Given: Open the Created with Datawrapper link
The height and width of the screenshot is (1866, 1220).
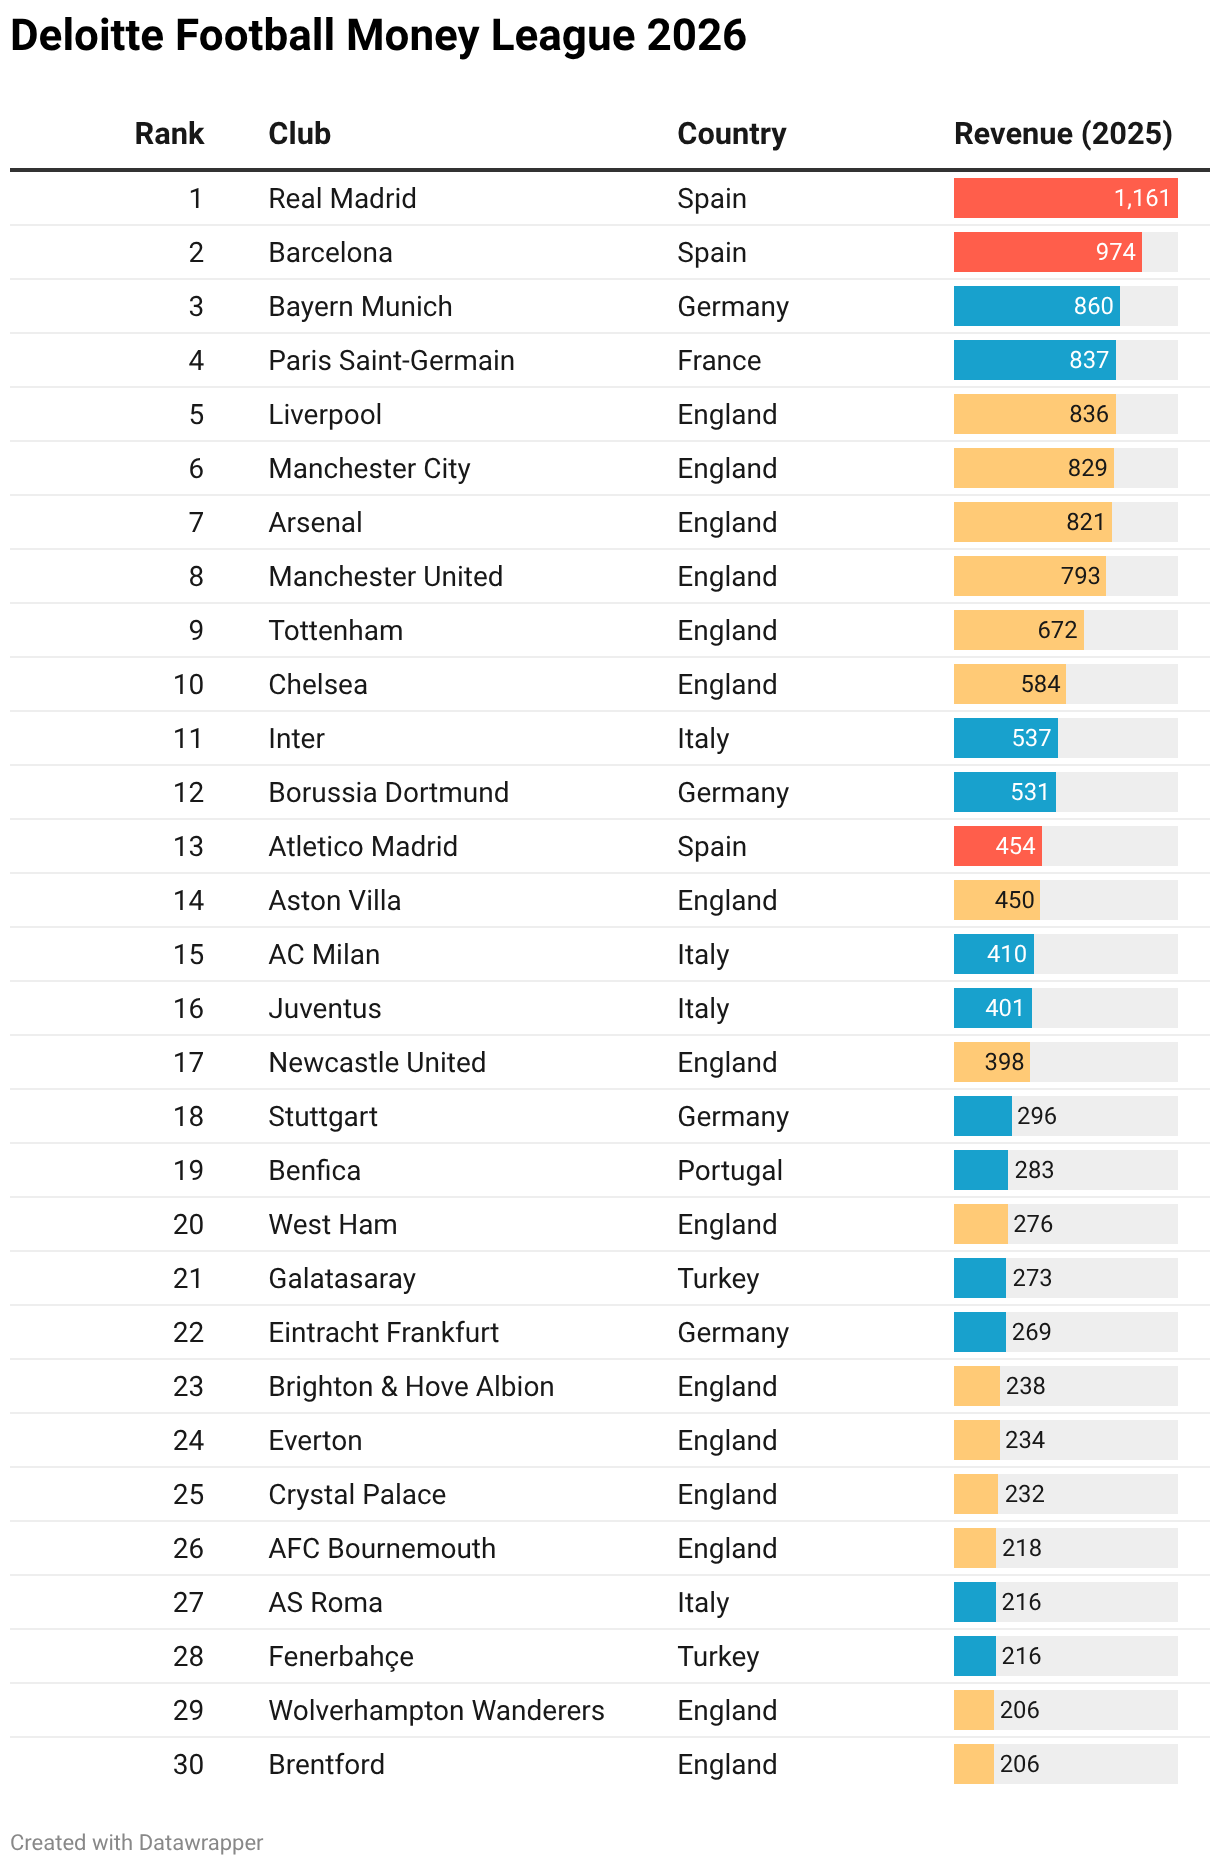Looking at the screenshot, I should coord(137,1842).
